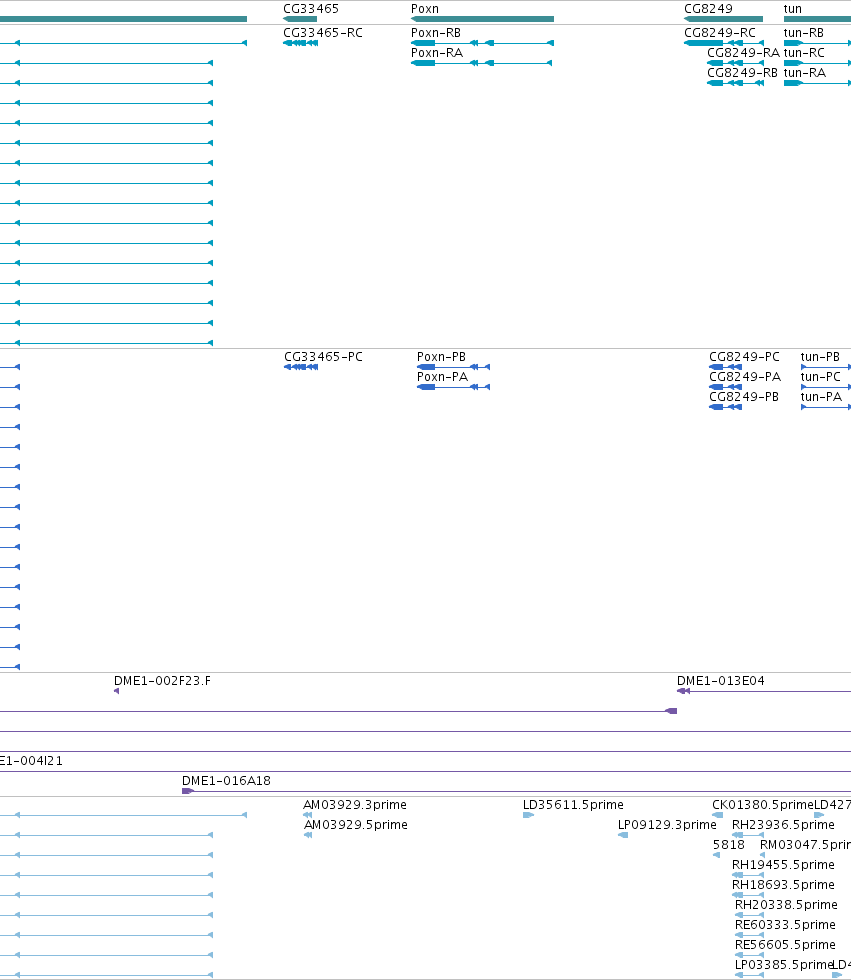
Task: Click the teal Poxn gene bar
Action: pyautogui.click(x=482, y=19)
